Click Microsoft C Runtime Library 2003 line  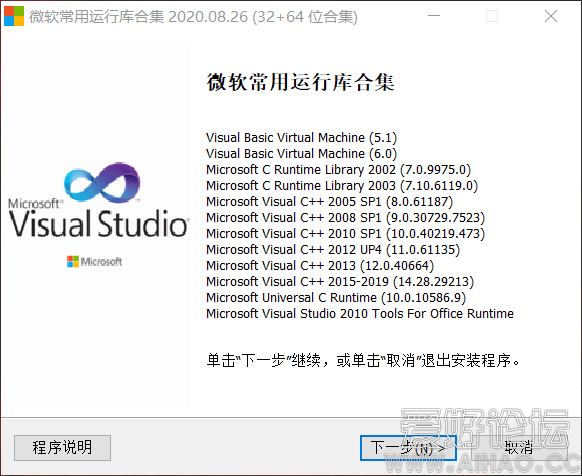pos(342,186)
